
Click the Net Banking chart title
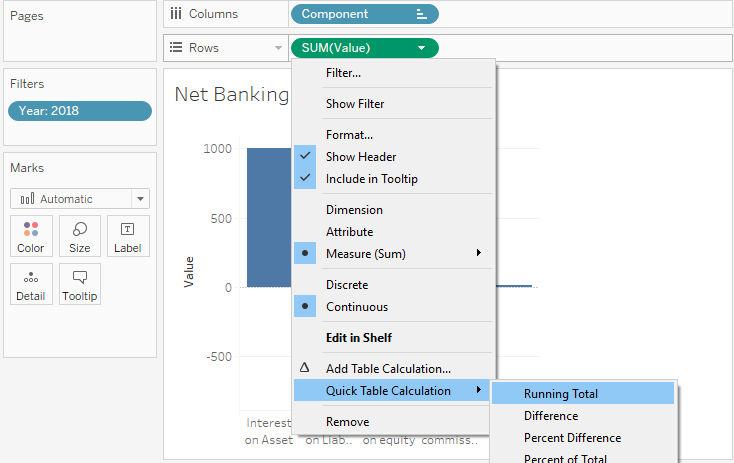coord(232,95)
